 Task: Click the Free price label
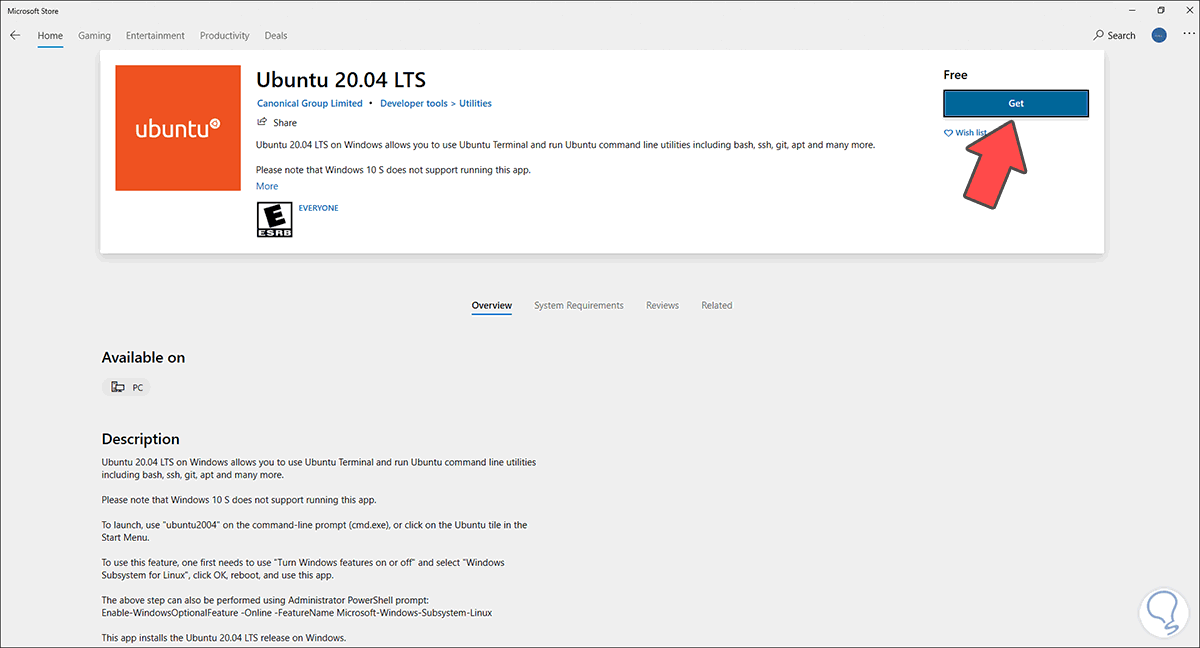coord(955,75)
